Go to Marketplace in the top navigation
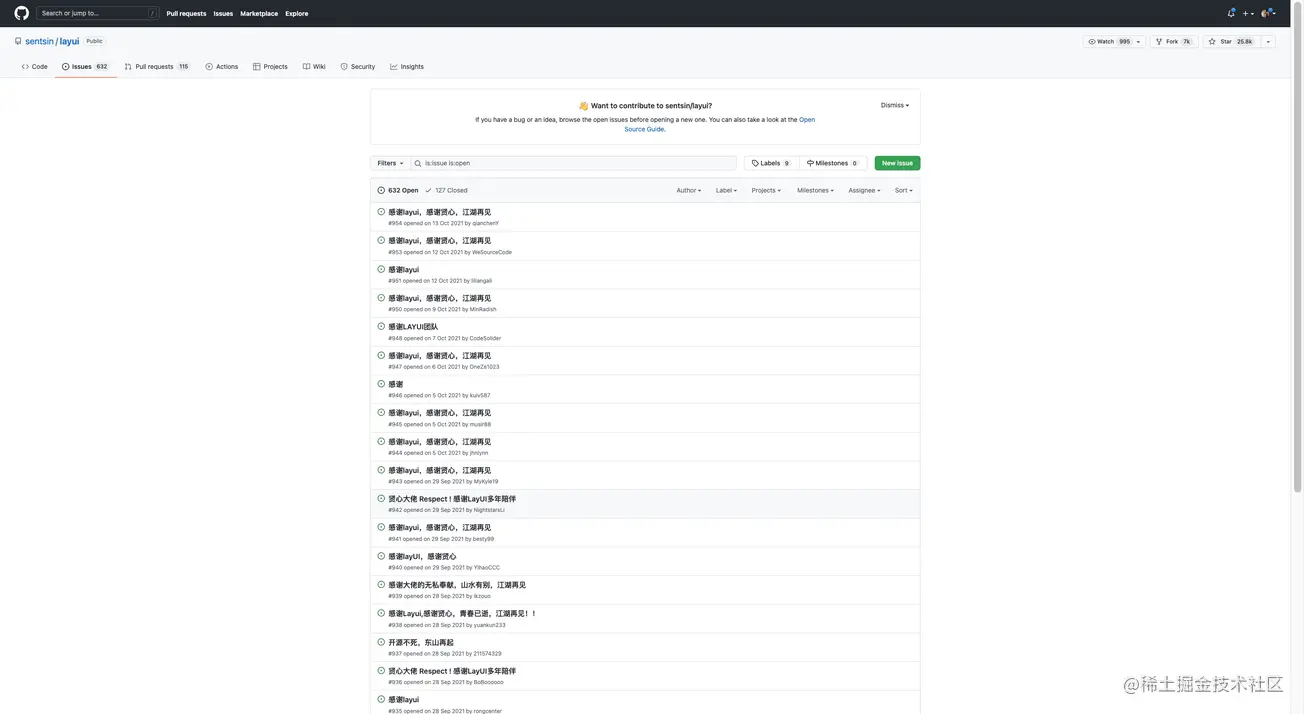Viewport: 1304px width, 714px height. pos(259,14)
